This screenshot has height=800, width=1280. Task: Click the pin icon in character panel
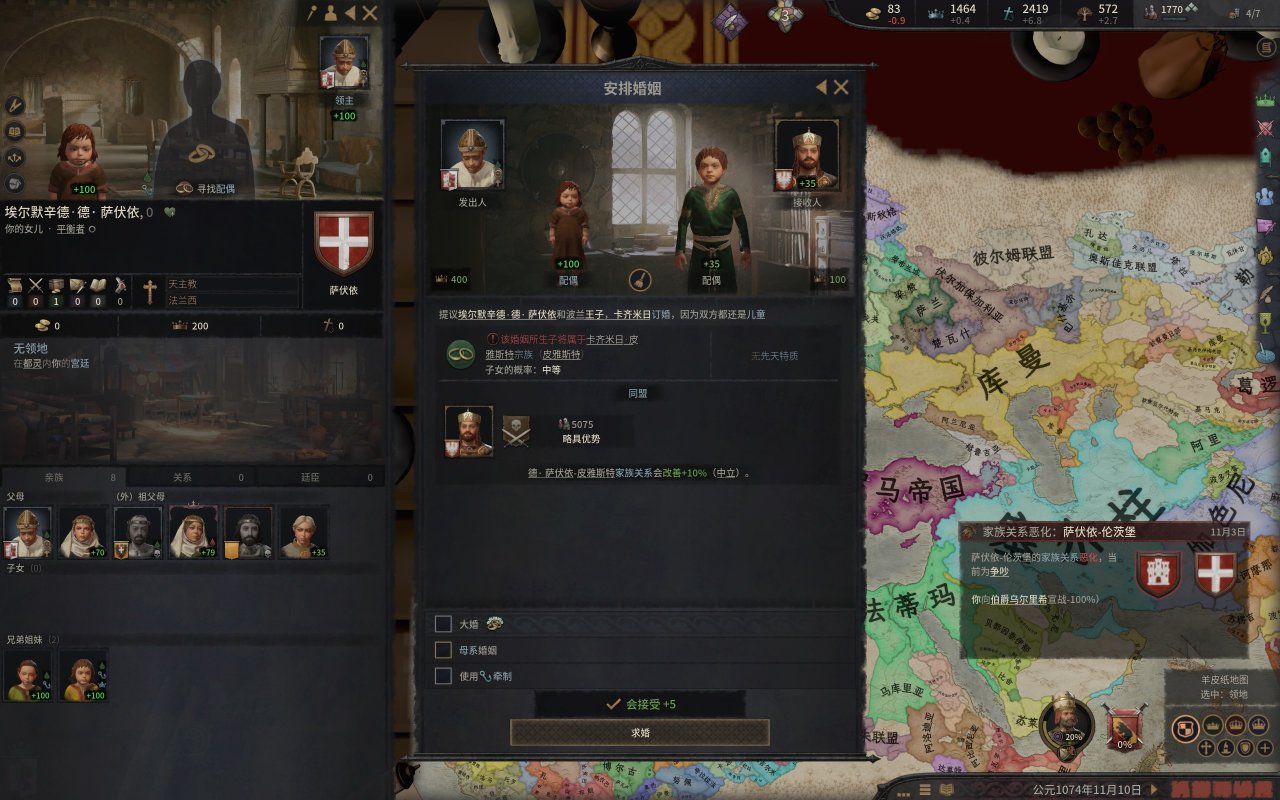(312, 13)
